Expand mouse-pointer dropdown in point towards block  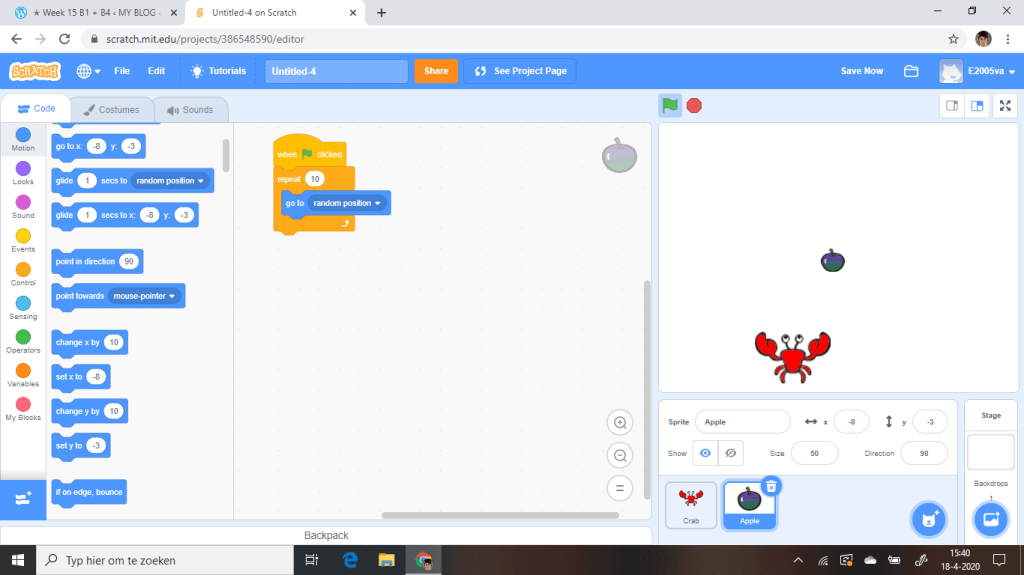(172, 296)
